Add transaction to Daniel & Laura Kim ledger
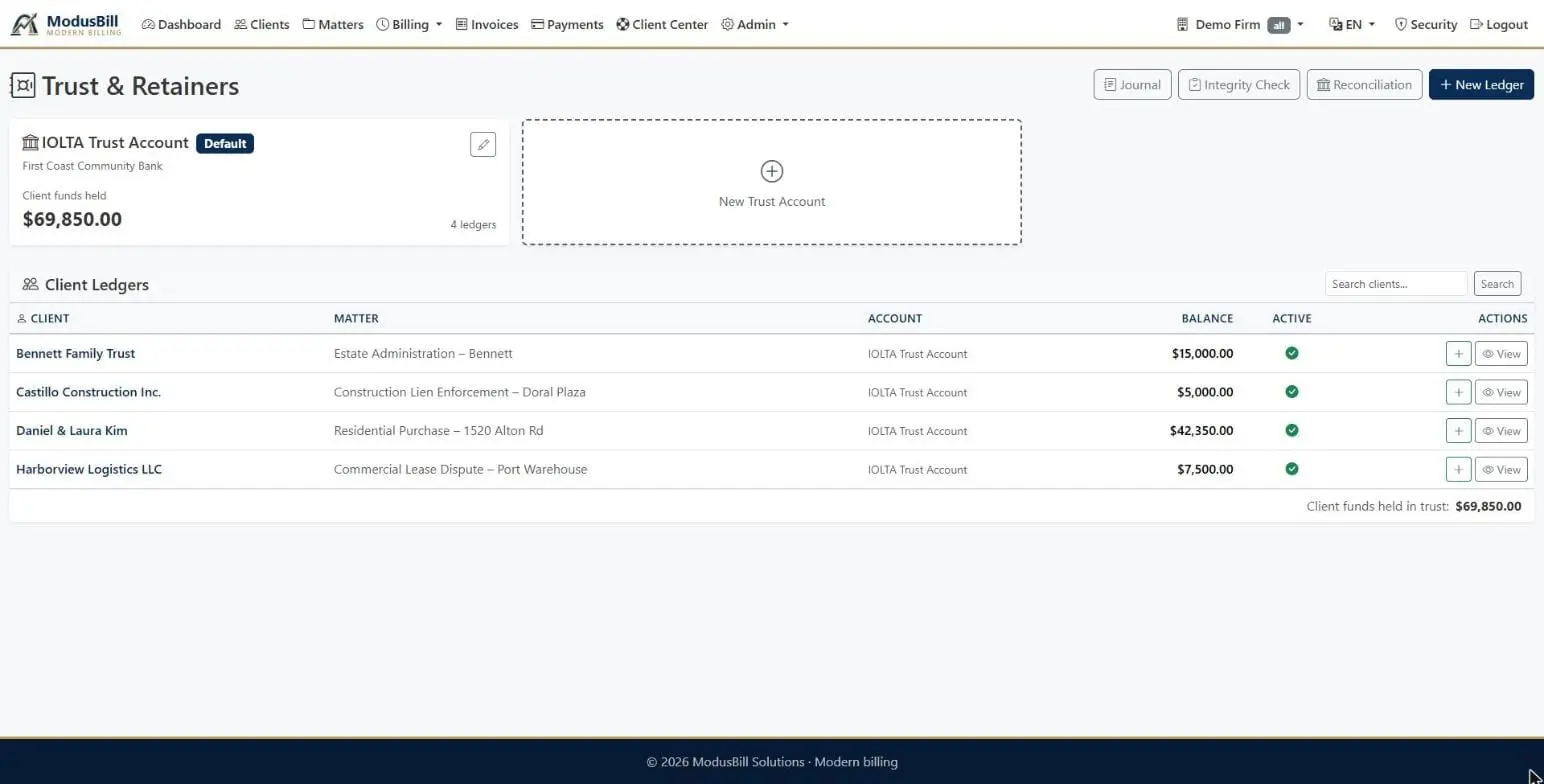Screen dimensions: 1544x784 1458,431
